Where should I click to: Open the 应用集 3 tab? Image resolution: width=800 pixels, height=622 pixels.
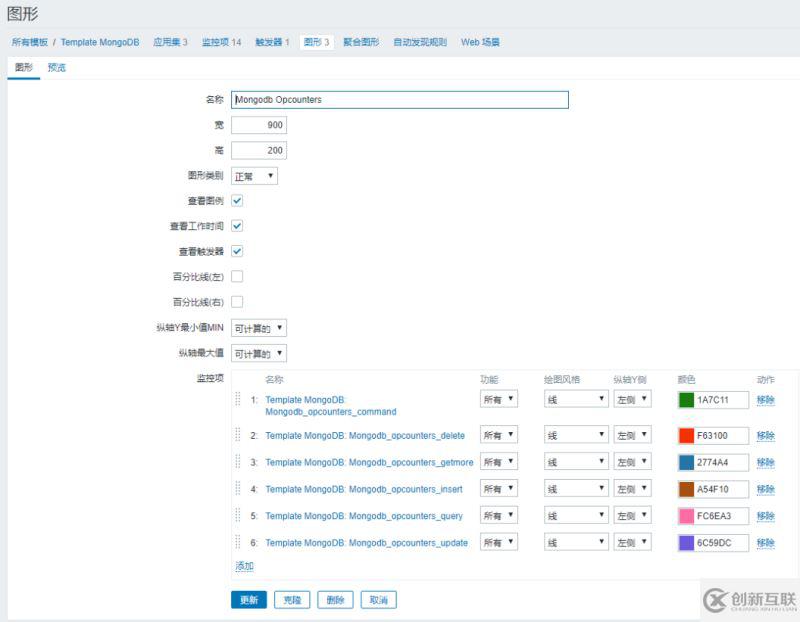pos(170,42)
